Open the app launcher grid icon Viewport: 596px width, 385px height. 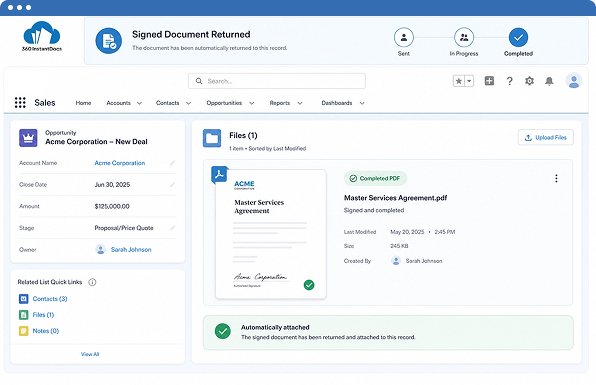pyautogui.click(x=20, y=103)
